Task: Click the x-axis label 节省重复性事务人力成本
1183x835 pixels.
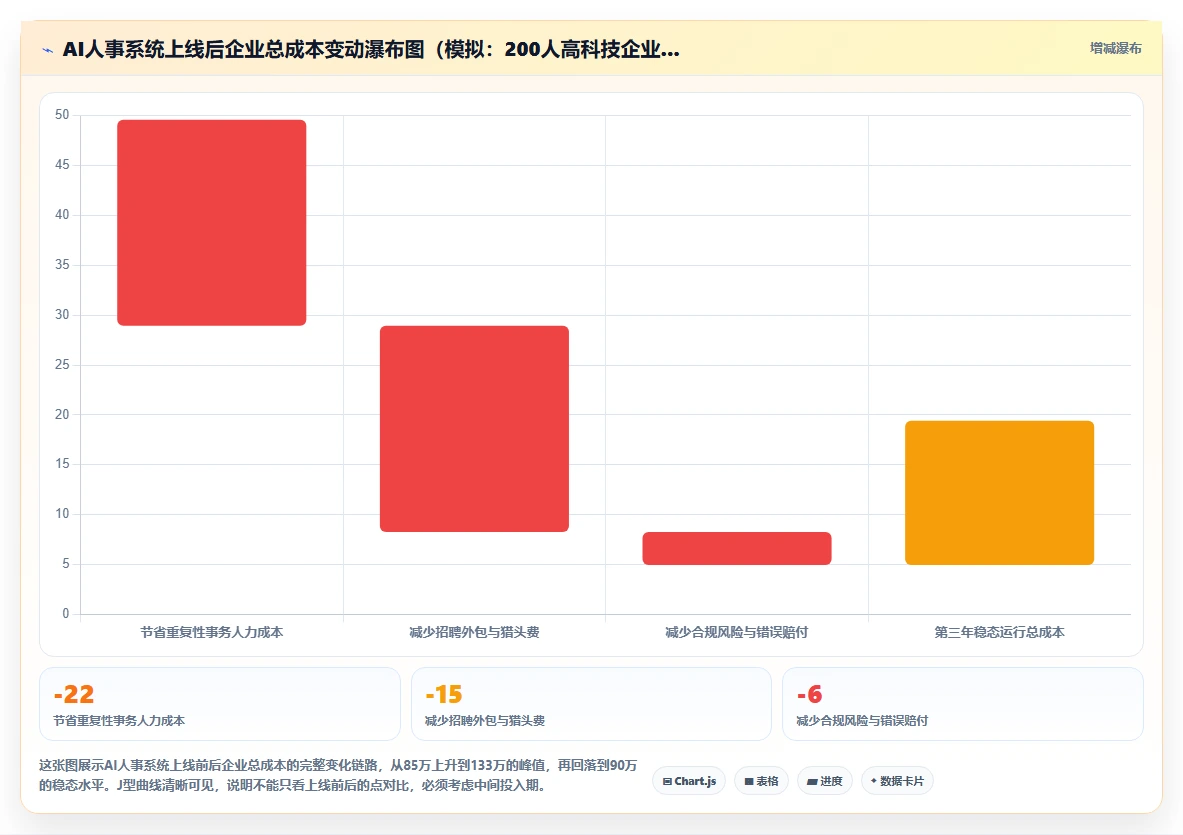Action: pyautogui.click(x=211, y=632)
